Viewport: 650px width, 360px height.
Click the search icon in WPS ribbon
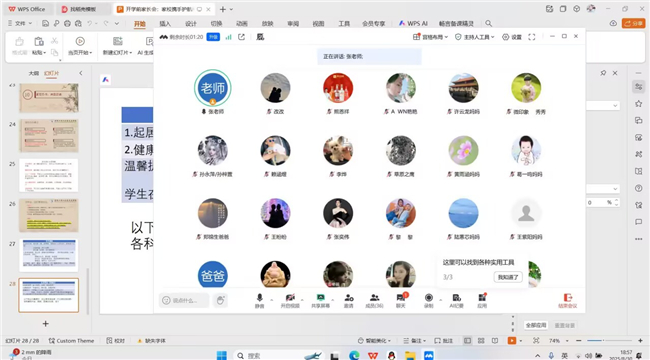489,23
